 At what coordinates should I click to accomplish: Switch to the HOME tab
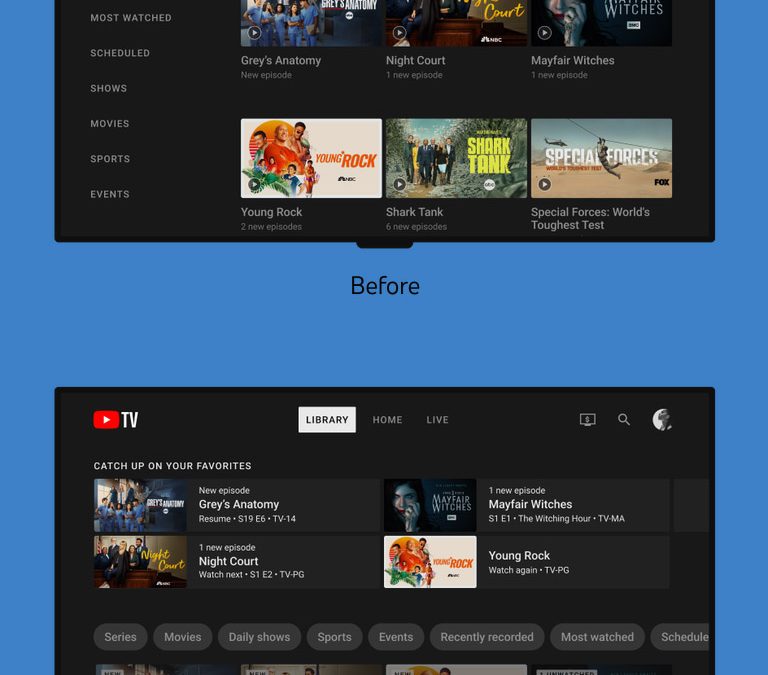coord(387,420)
